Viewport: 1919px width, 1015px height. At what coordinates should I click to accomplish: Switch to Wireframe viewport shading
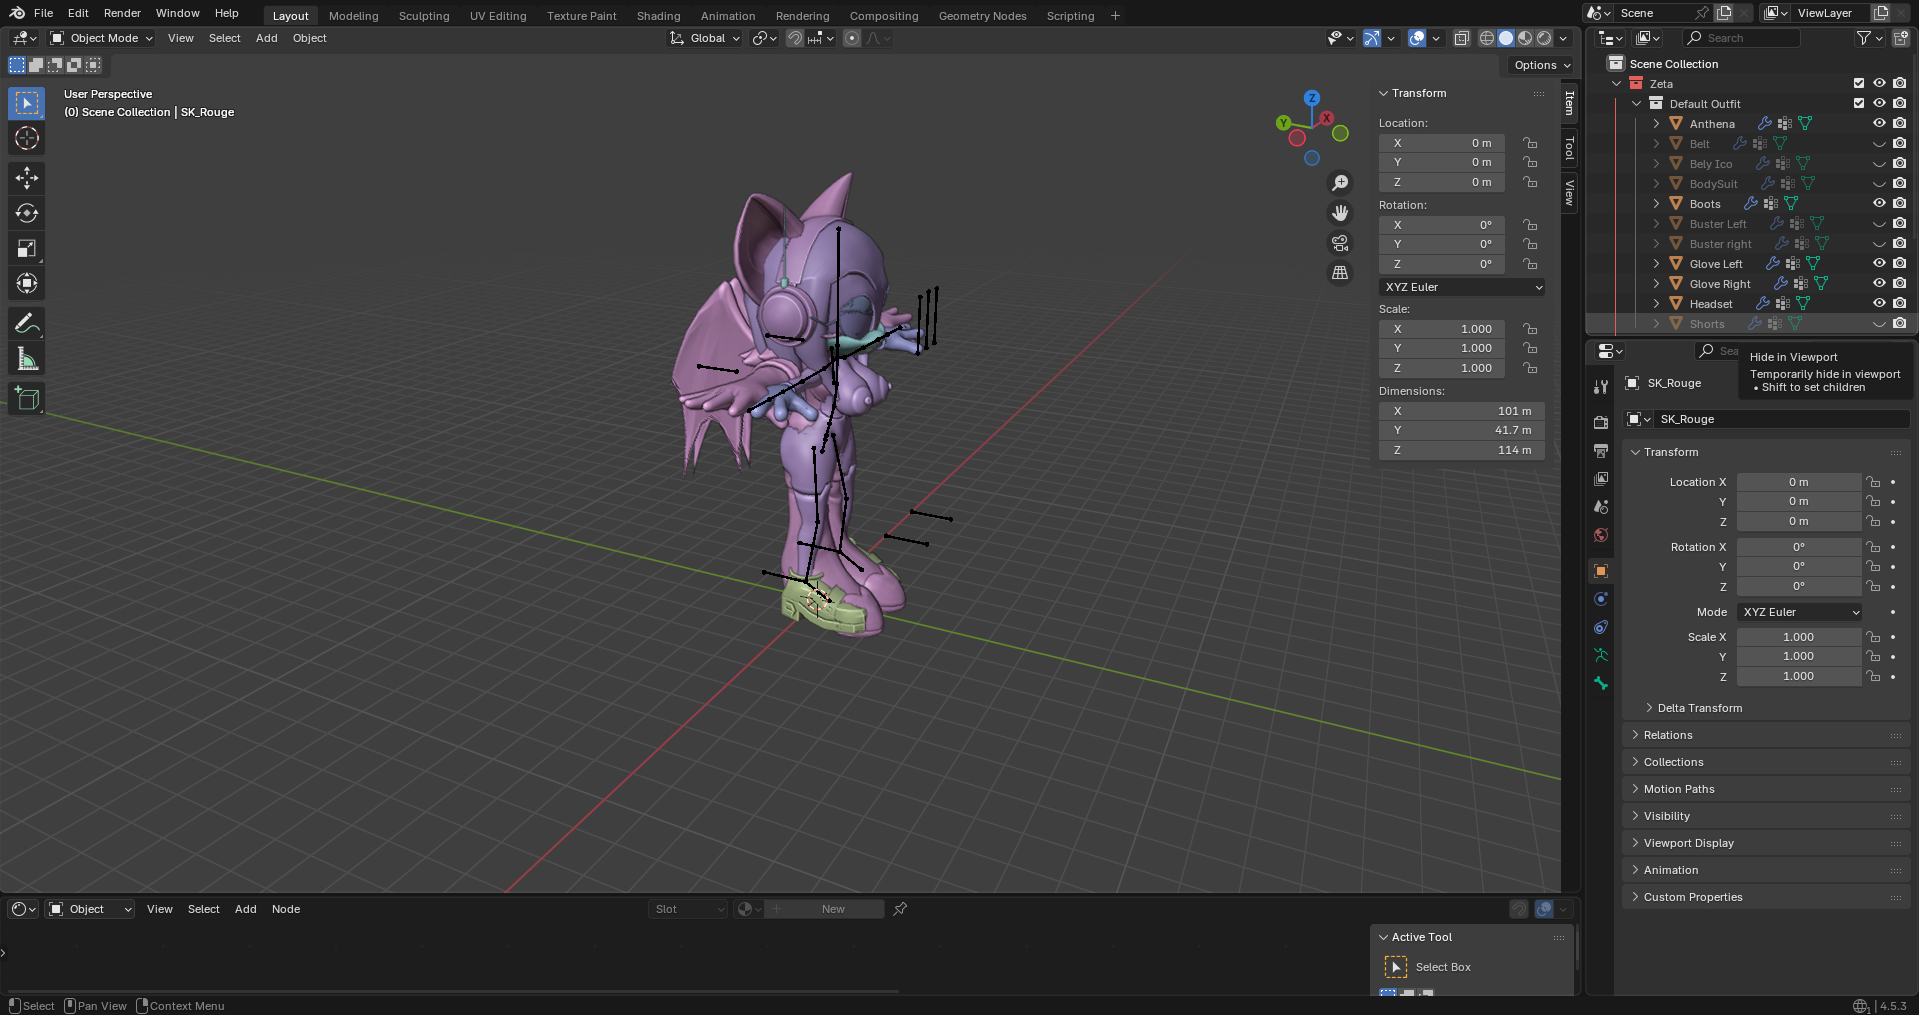tap(1487, 38)
